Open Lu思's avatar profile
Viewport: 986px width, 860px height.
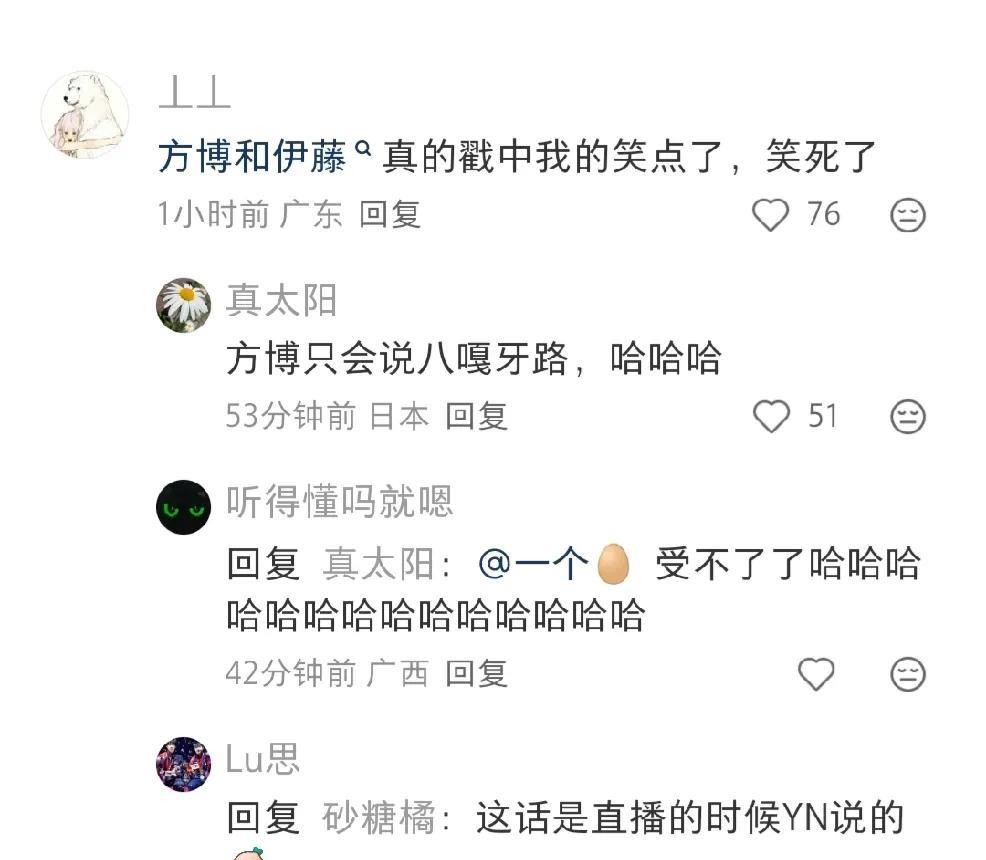coord(184,764)
